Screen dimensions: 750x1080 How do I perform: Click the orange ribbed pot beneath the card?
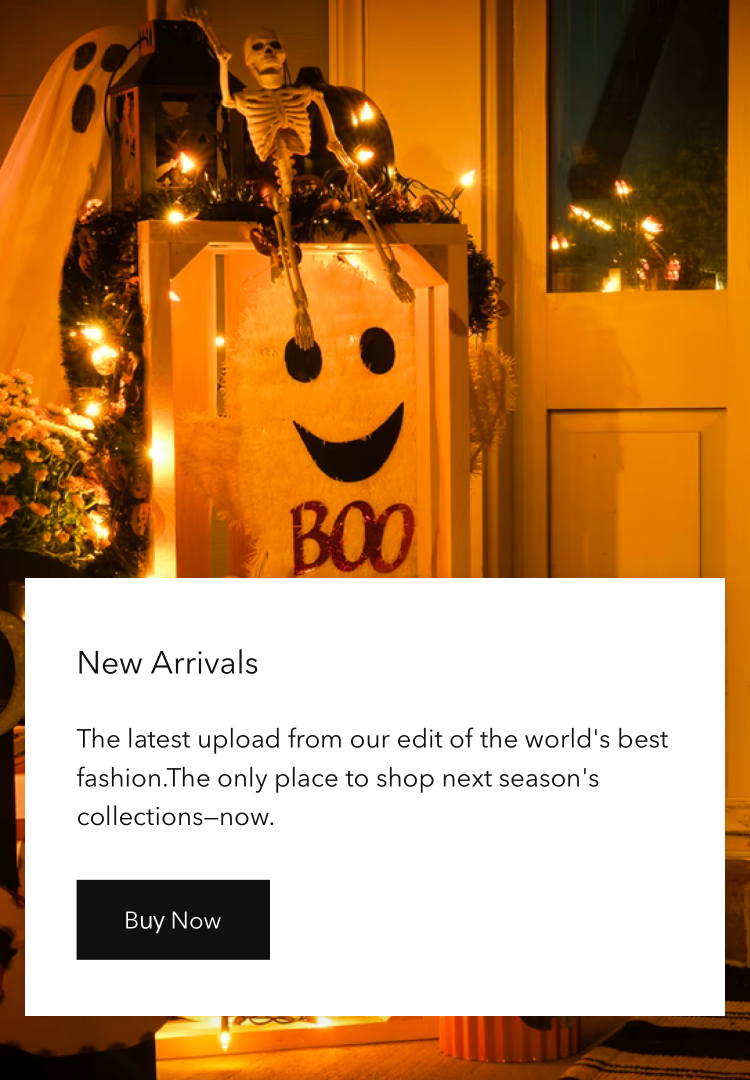coord(508,1037)
